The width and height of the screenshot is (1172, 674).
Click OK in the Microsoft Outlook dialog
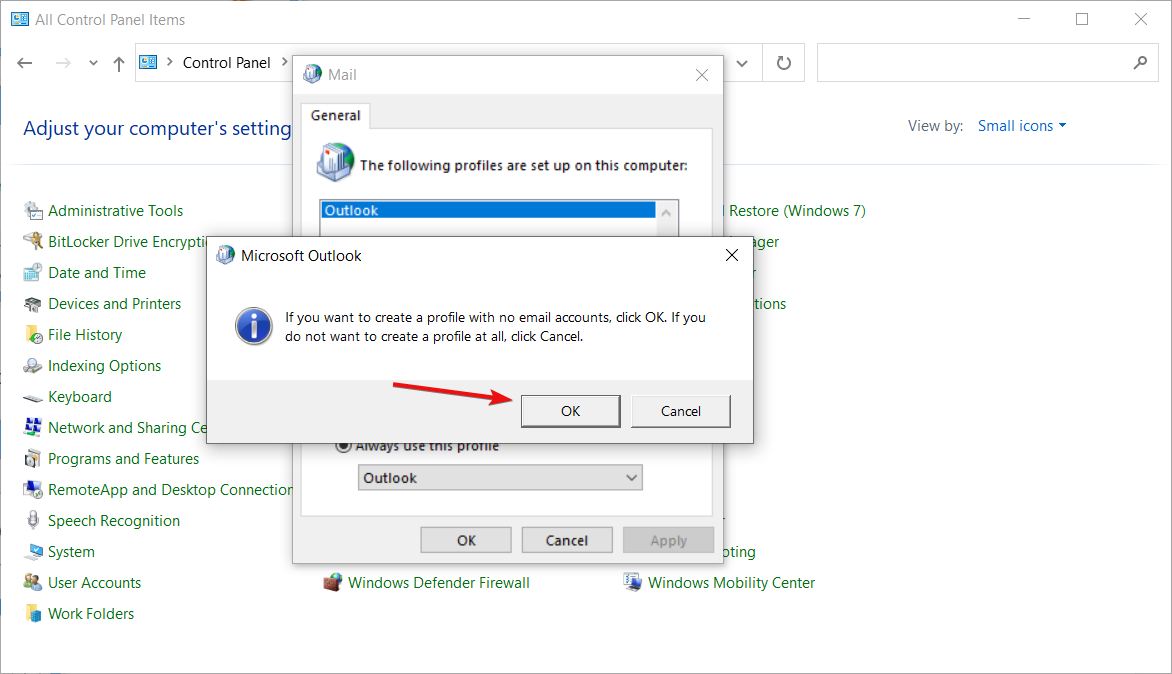(570, 411)
